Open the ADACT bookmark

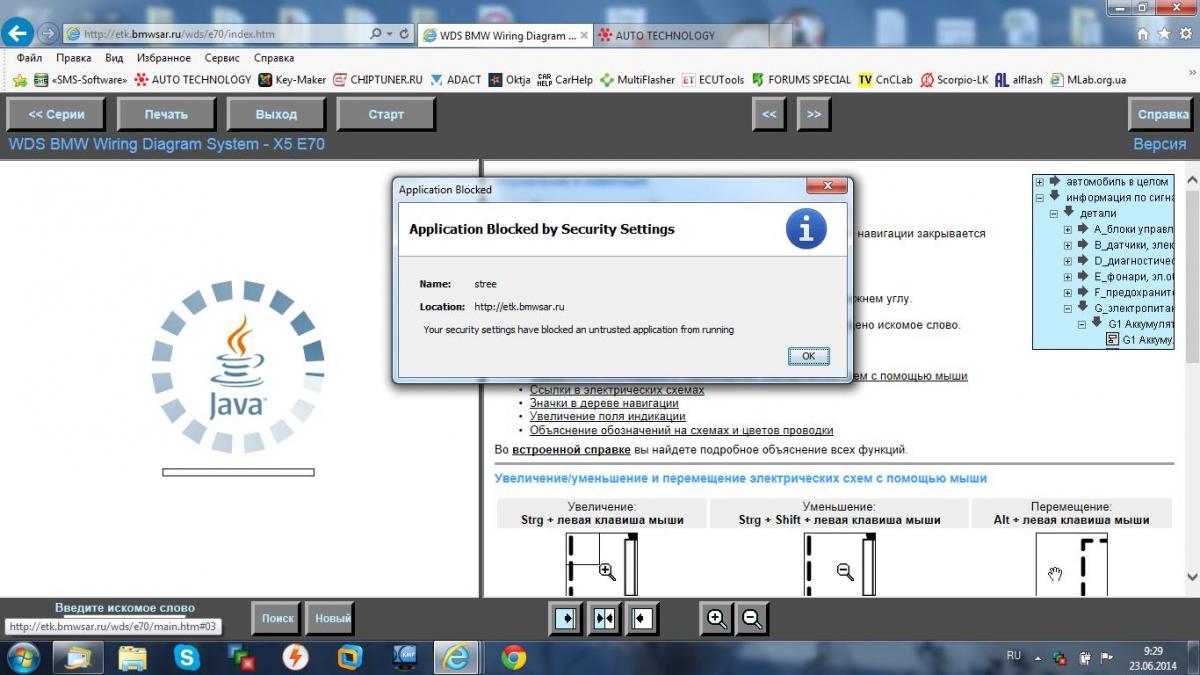point(456,80)
